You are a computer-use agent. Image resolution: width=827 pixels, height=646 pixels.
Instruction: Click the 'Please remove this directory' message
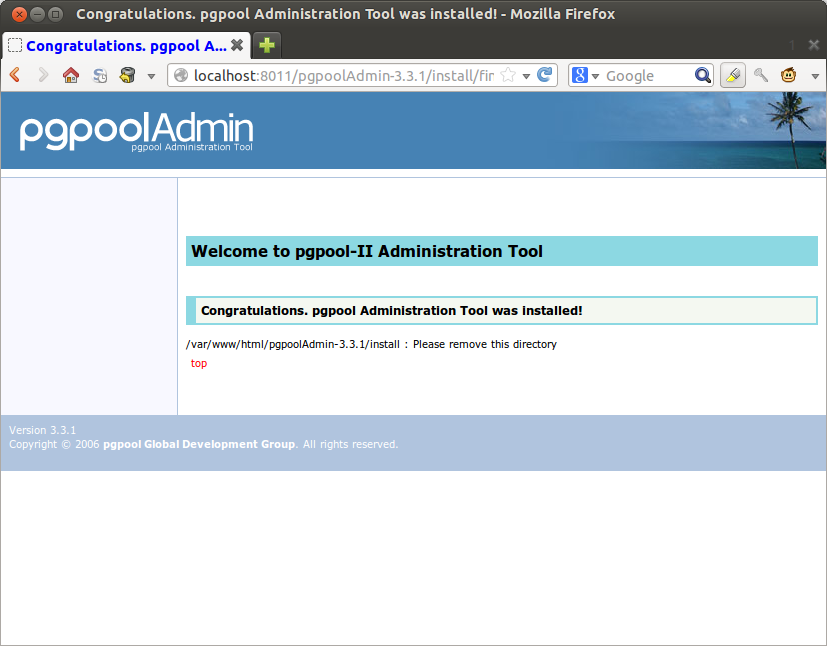click(485, 344)
